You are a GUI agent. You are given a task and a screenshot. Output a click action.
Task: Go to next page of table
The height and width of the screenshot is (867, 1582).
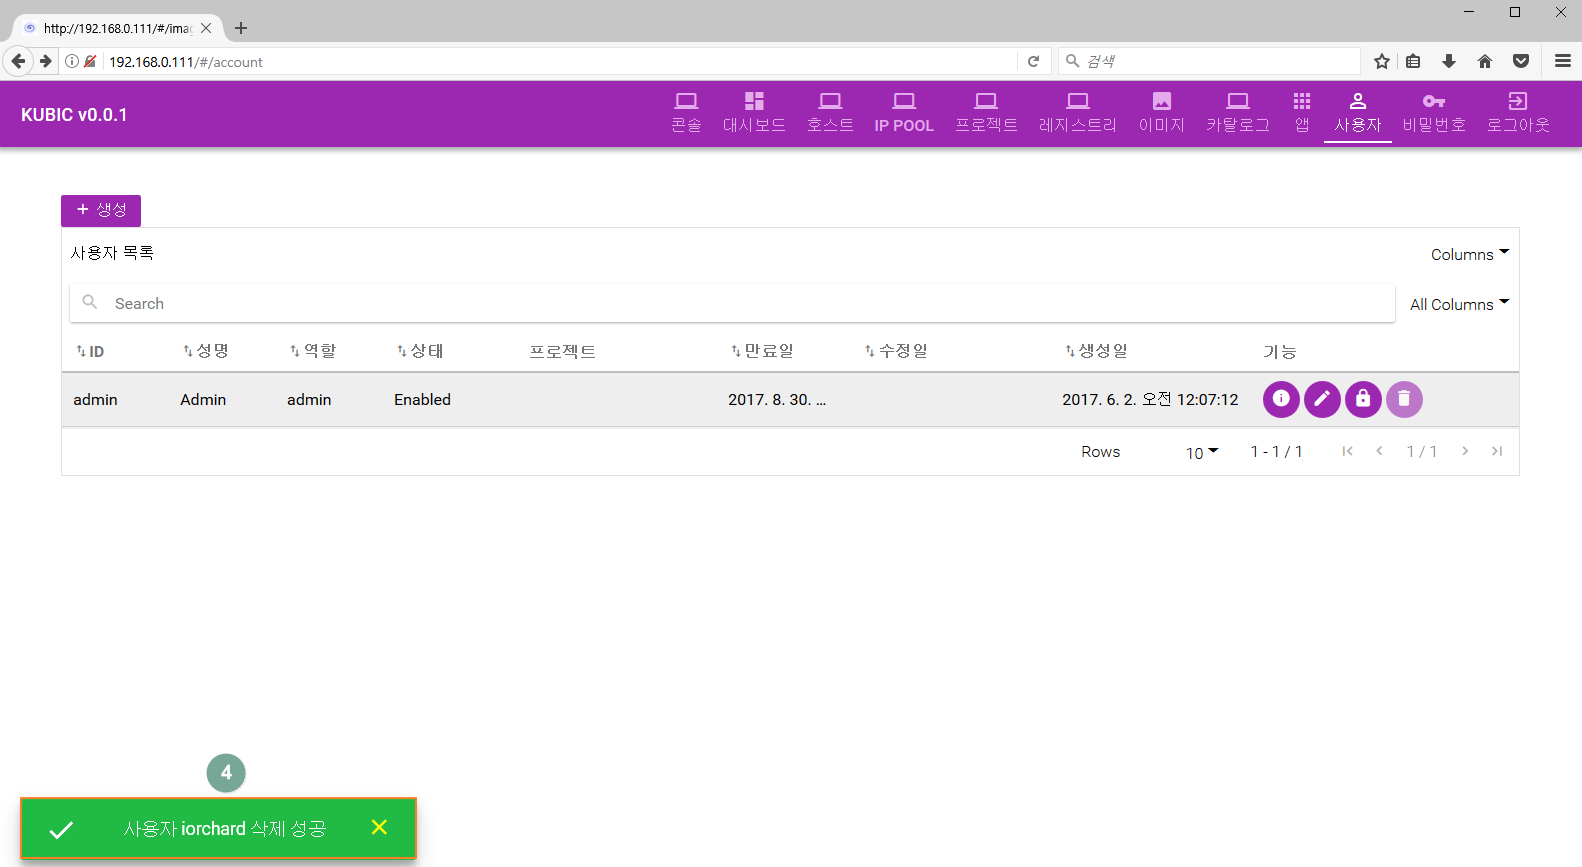coord(1465,451)
